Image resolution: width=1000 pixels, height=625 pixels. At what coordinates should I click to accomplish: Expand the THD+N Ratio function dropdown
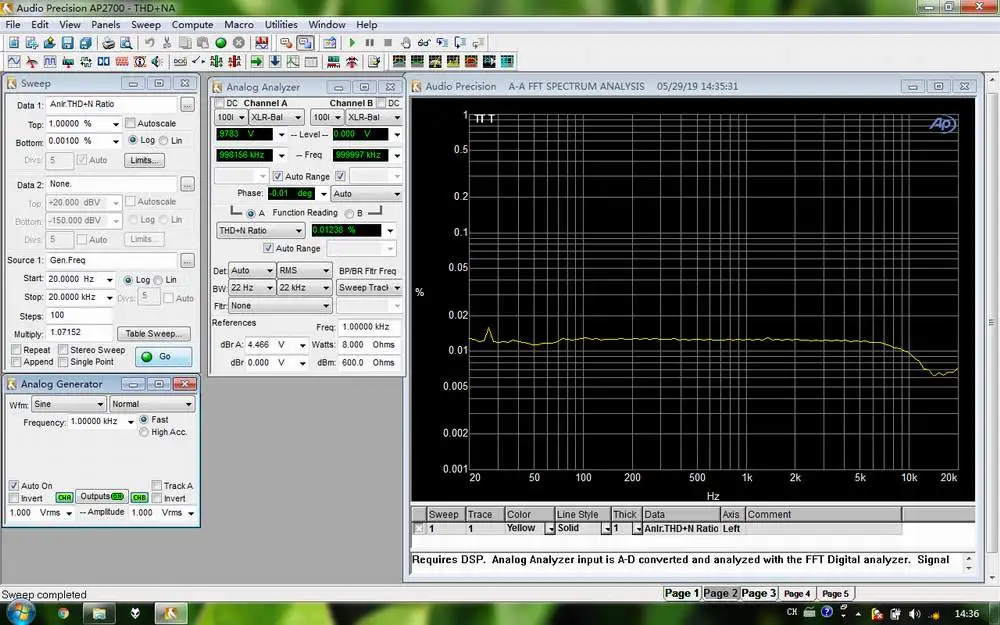299,231
